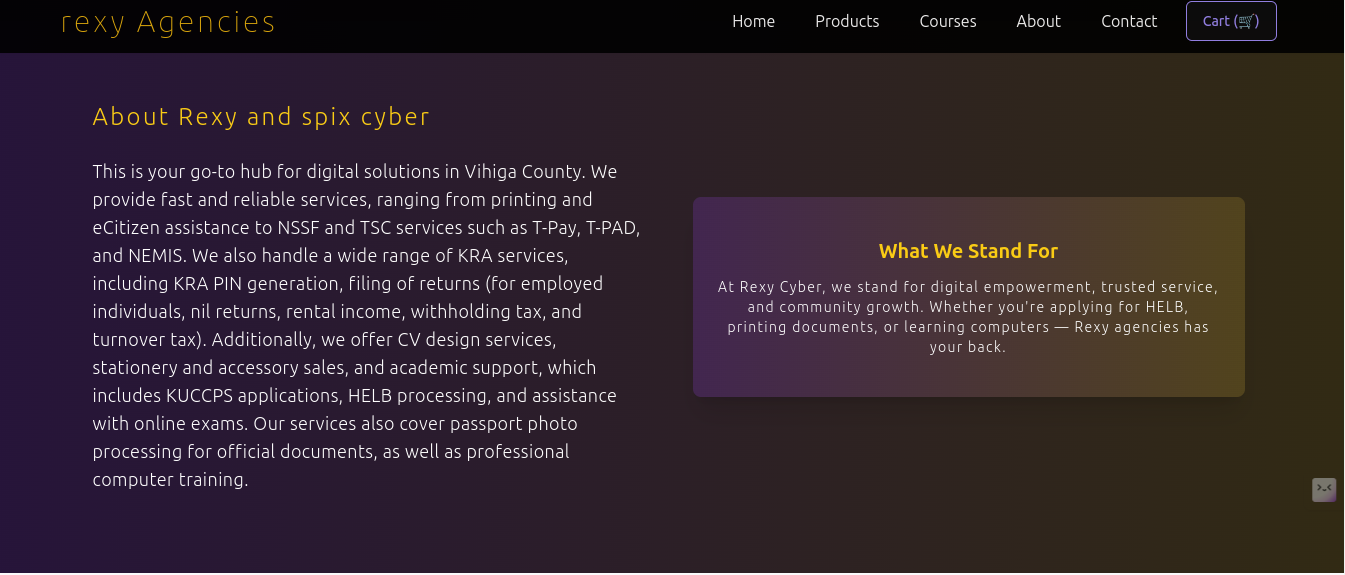Click the About Rexy and spix cyber heading
1345x575 pixels.
point(261,117)
